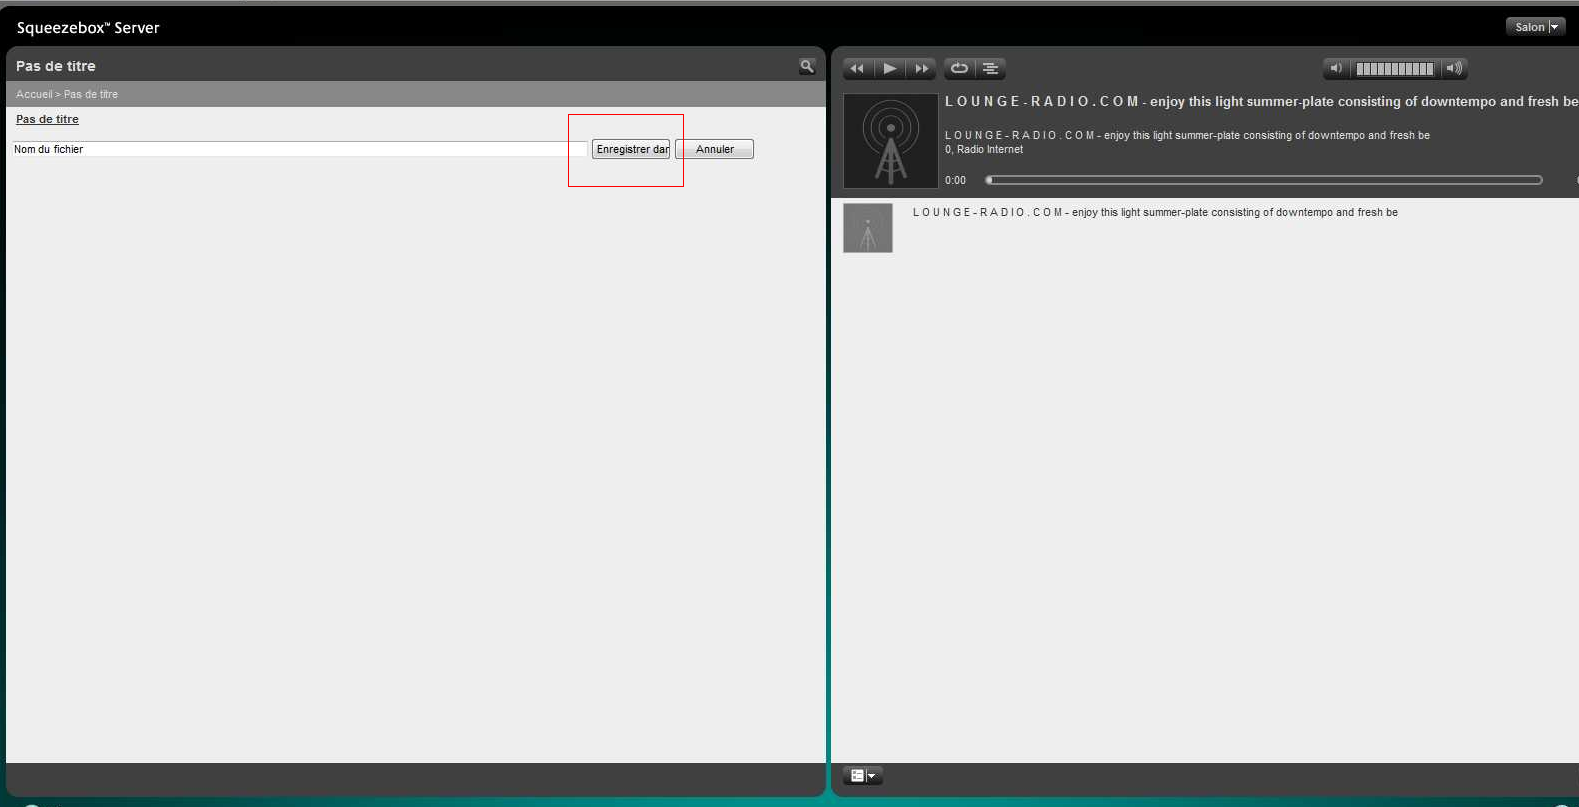Click the Enregistrer save button

tap(631, 149)
